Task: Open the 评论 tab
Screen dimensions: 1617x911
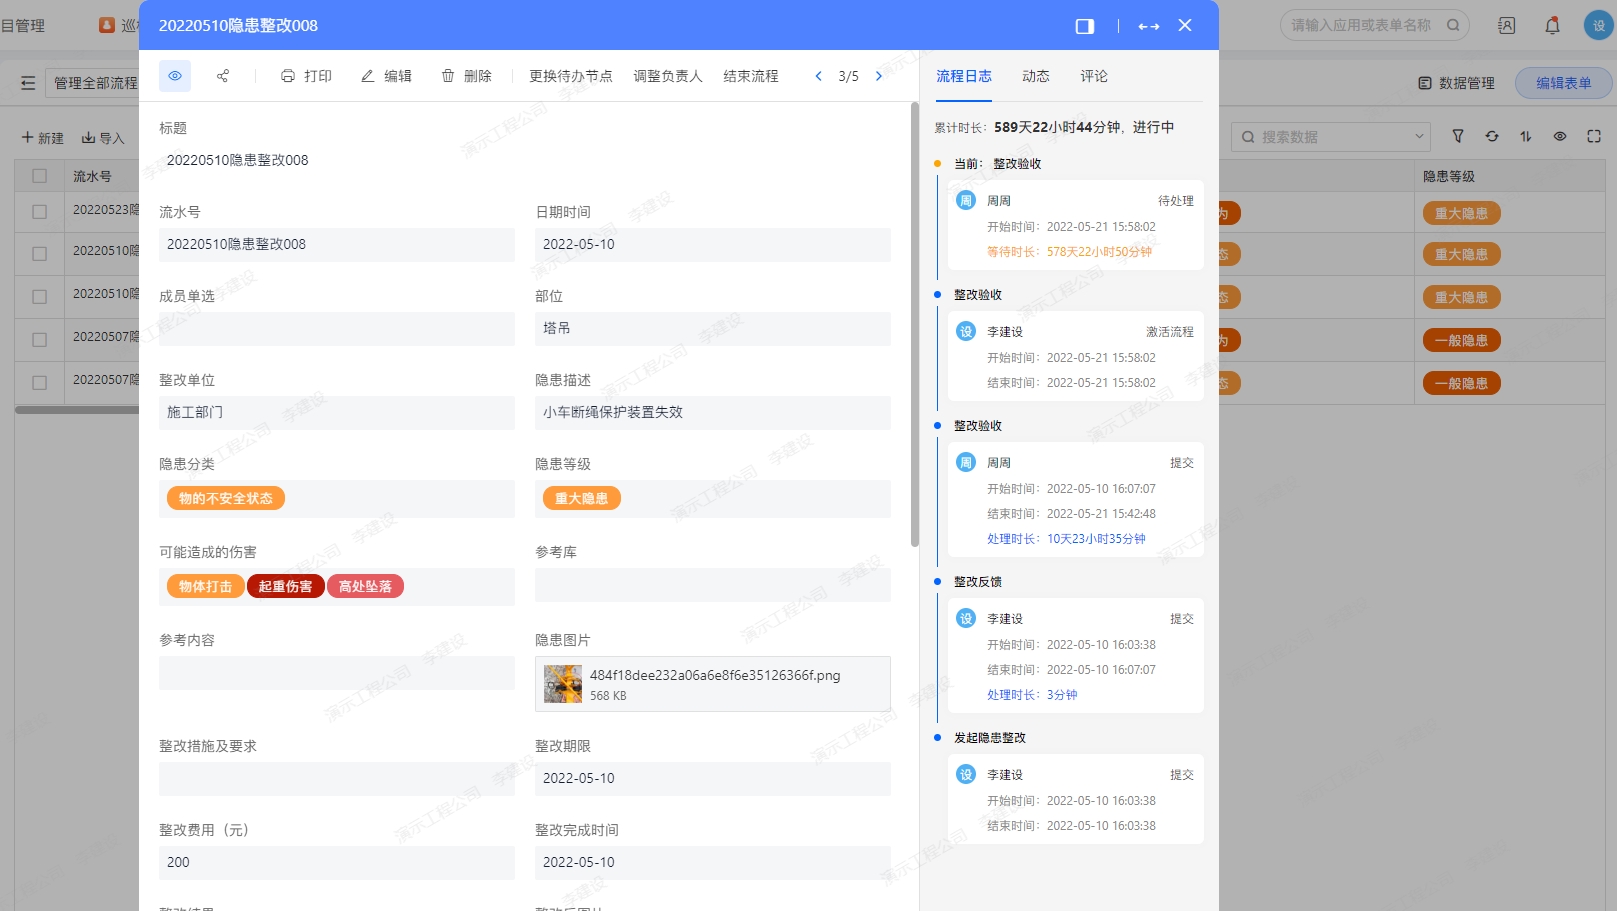Action: [x=1093, y=76]
